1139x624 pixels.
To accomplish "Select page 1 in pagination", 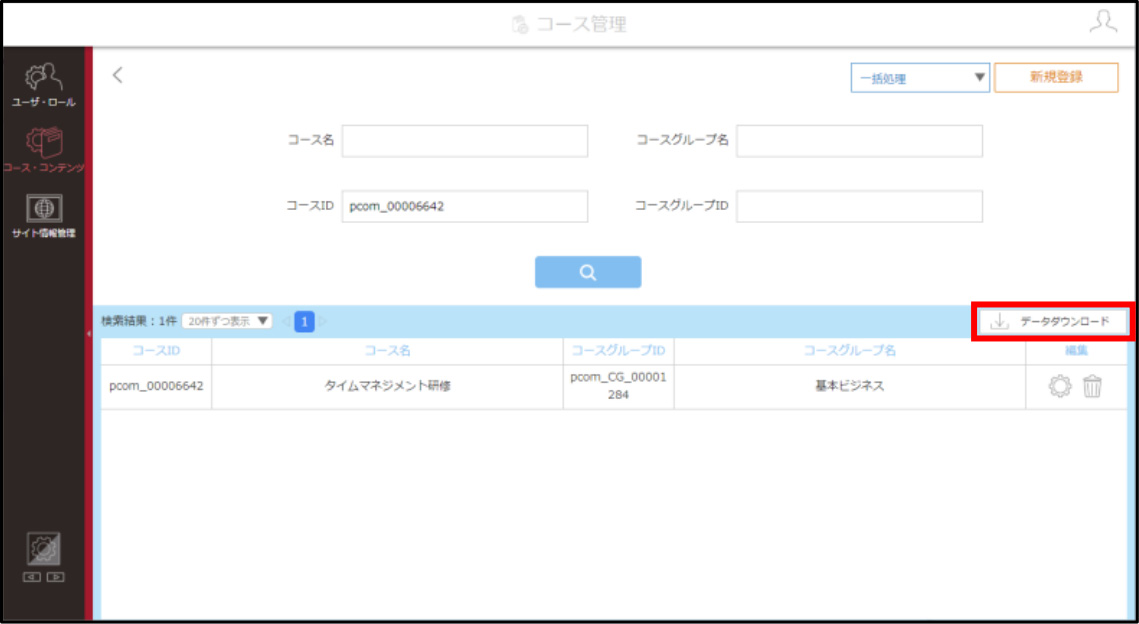I will (x=304, y=321).
